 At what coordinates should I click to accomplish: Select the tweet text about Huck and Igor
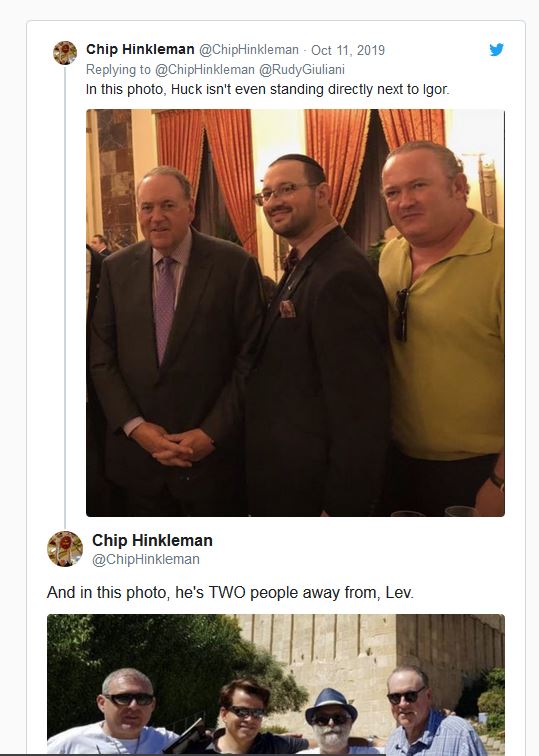(268, 90)
